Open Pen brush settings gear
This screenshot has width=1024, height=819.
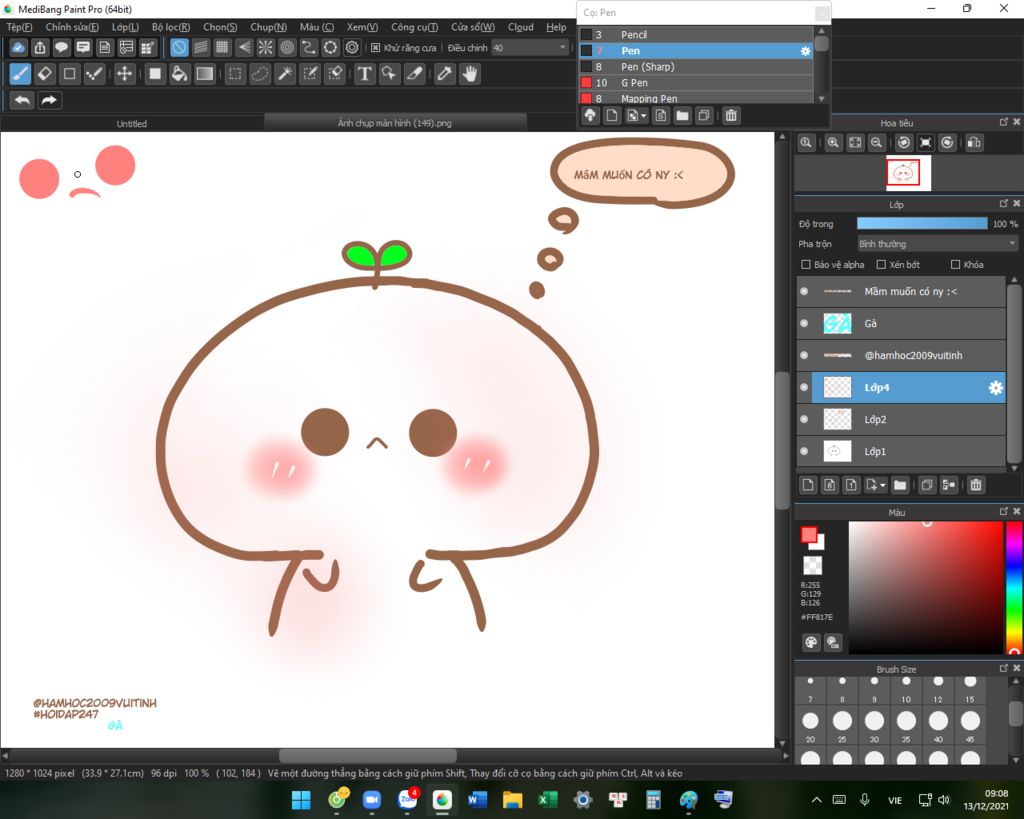pos(805,51)
